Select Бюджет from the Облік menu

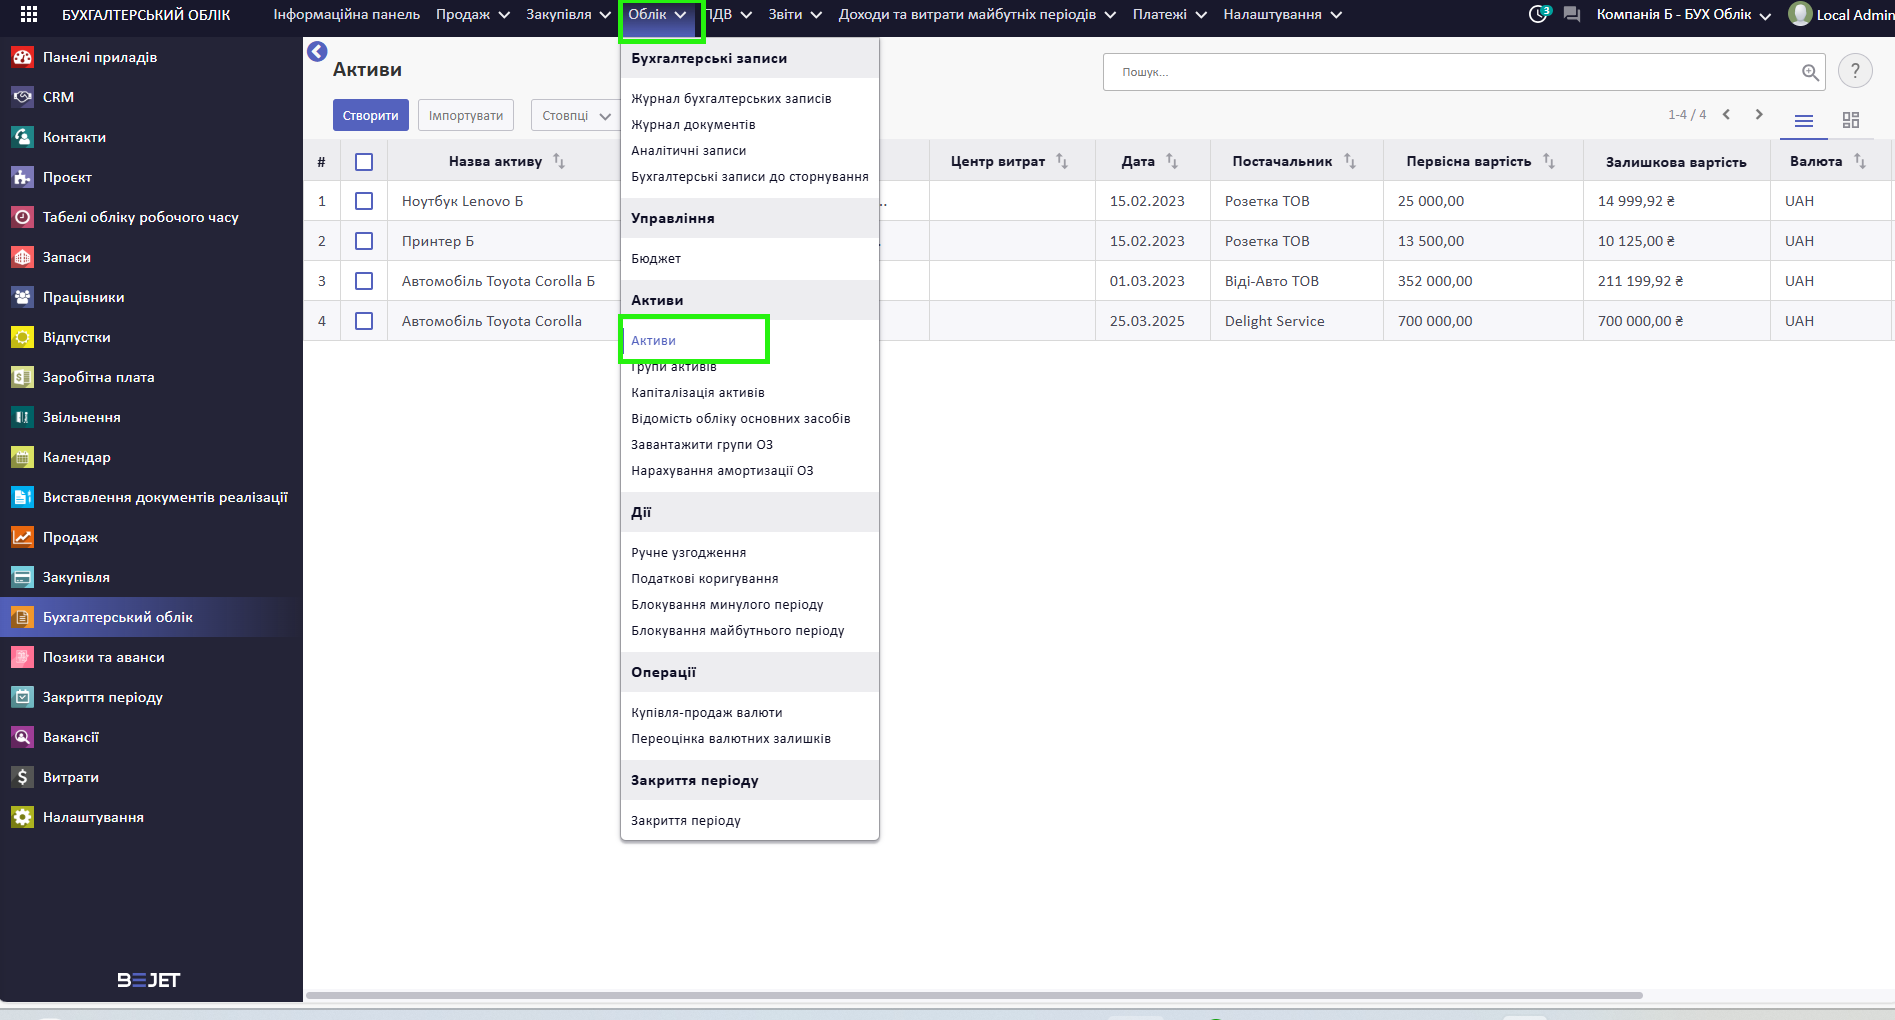(x=656, y=258)
